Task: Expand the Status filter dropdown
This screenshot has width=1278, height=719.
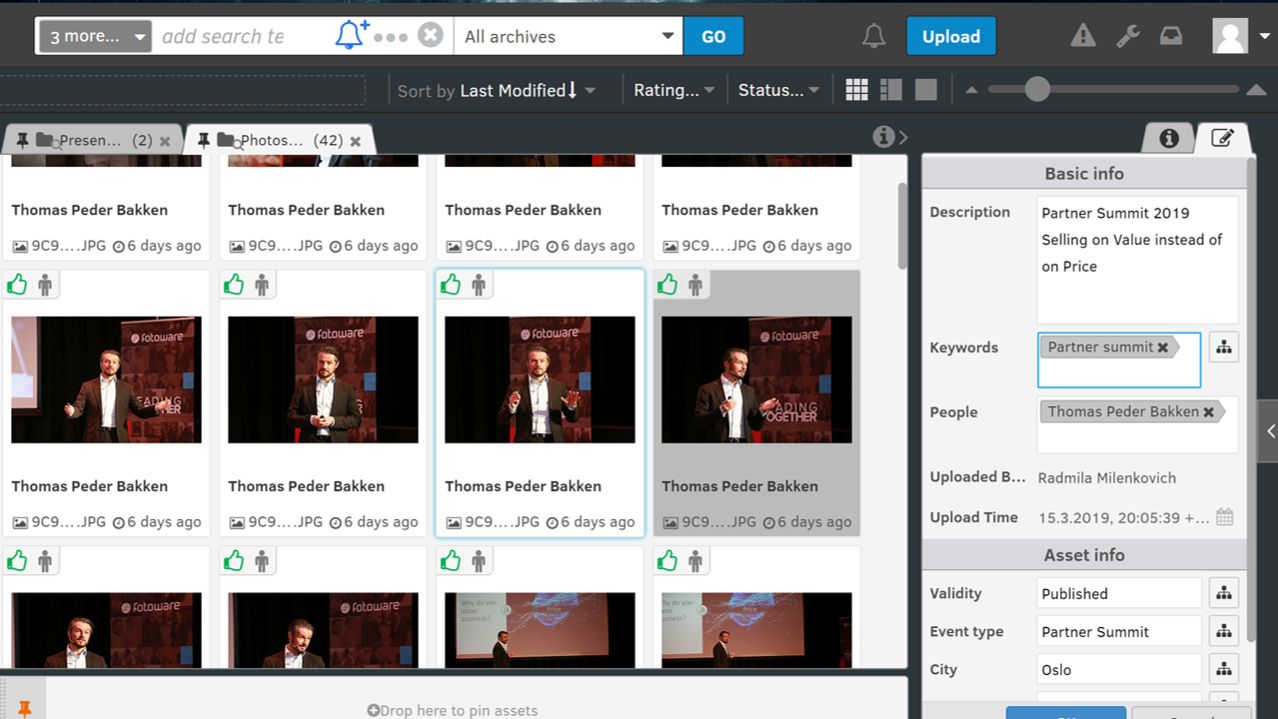Action: coord(778,90)
